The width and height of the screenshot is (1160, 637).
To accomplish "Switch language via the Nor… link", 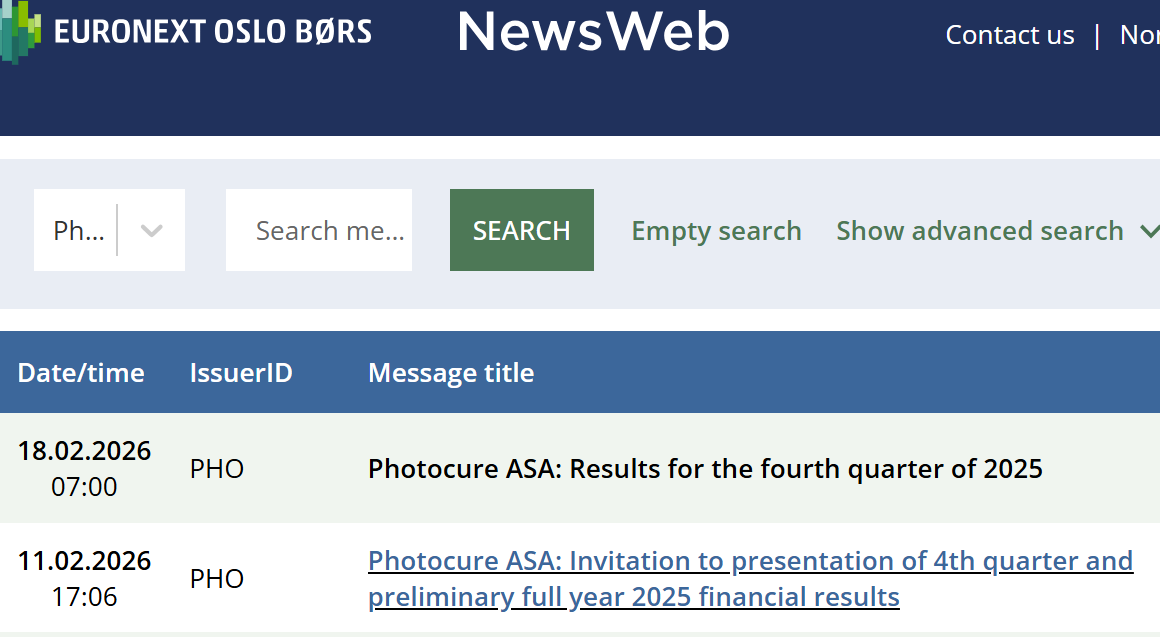I will point(1139,35).
